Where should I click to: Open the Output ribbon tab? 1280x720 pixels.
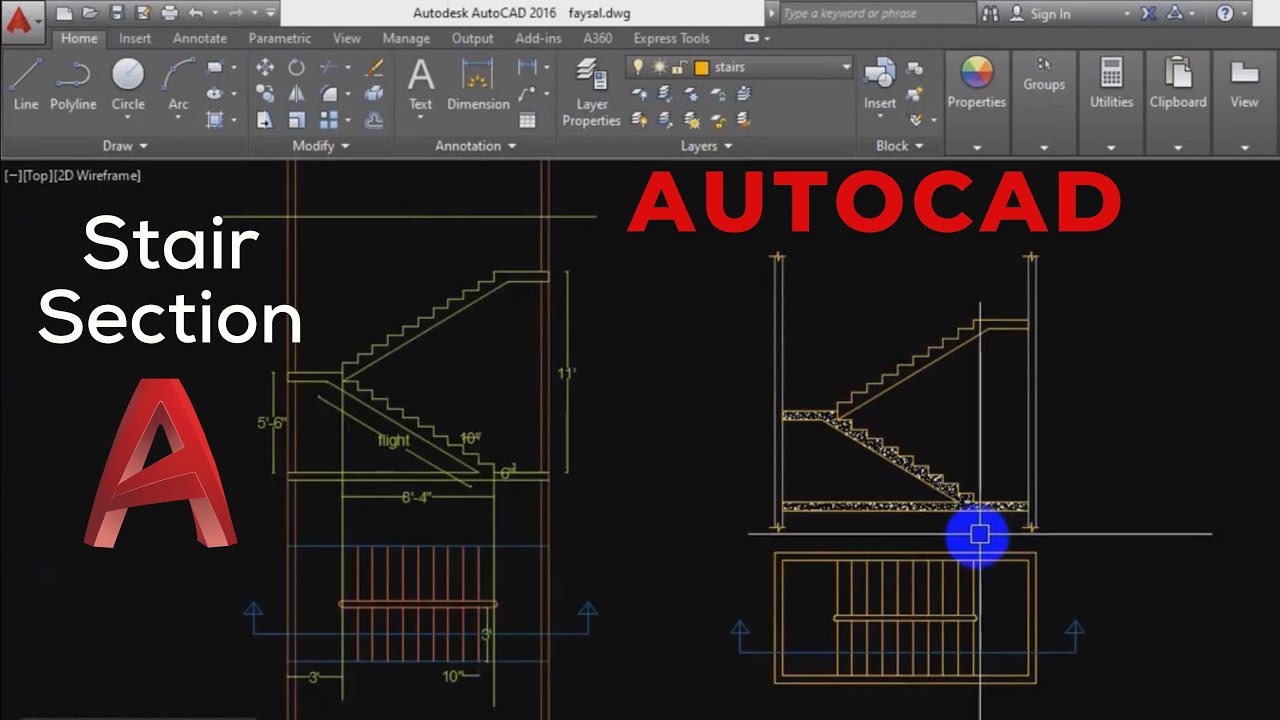pos(472,38)
